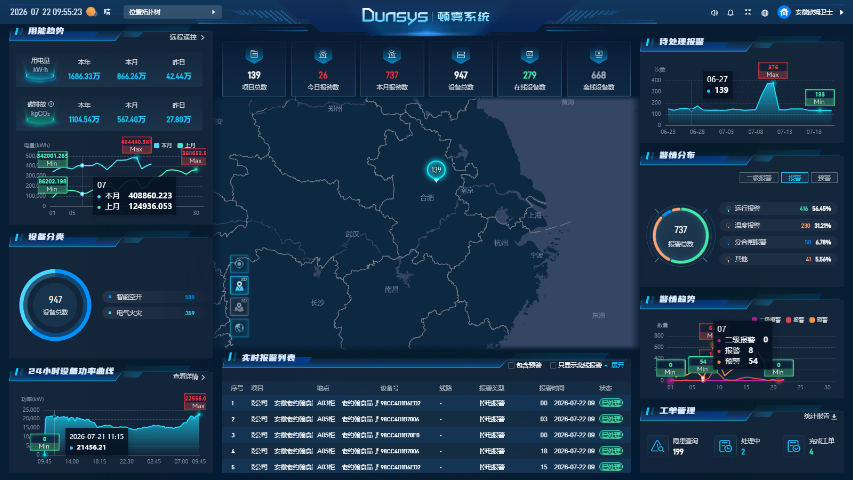Select the first tab in alarm distribution panel
Viewport: 853px width, 480px height.
(x=759, y=177)
